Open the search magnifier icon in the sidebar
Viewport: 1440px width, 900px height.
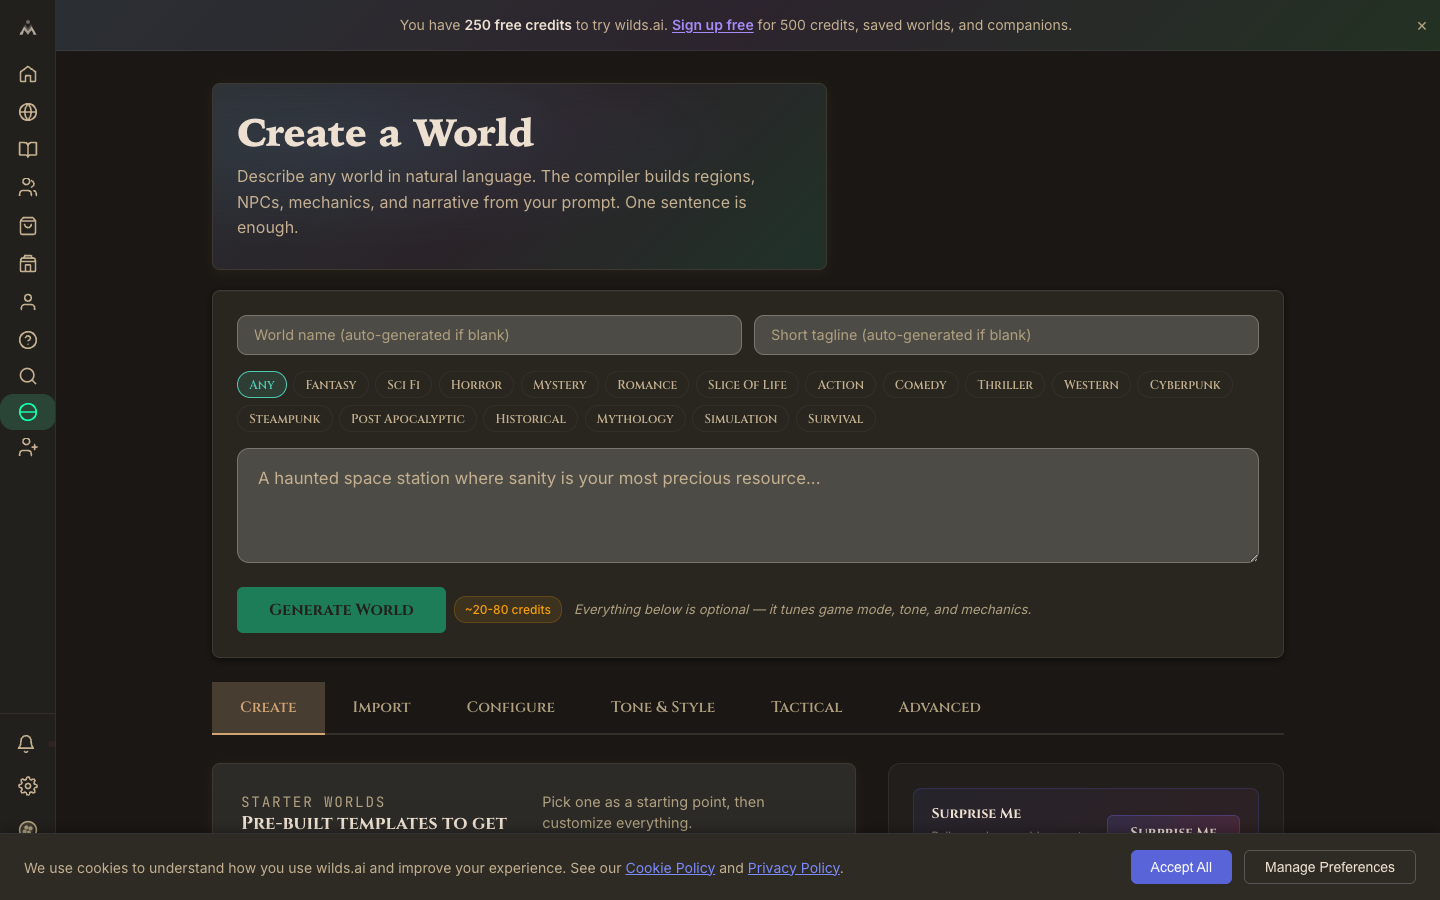(28, 376)
